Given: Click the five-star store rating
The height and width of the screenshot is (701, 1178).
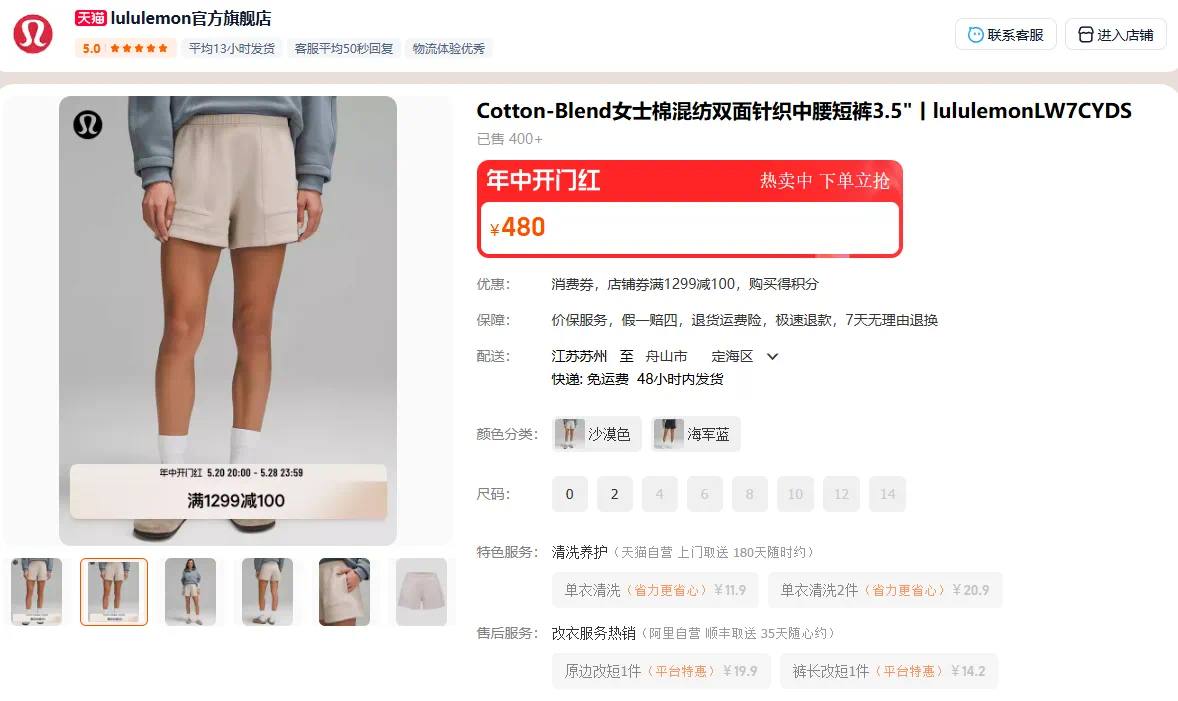Looking at the screenshot, I should (x=139, y=48).
